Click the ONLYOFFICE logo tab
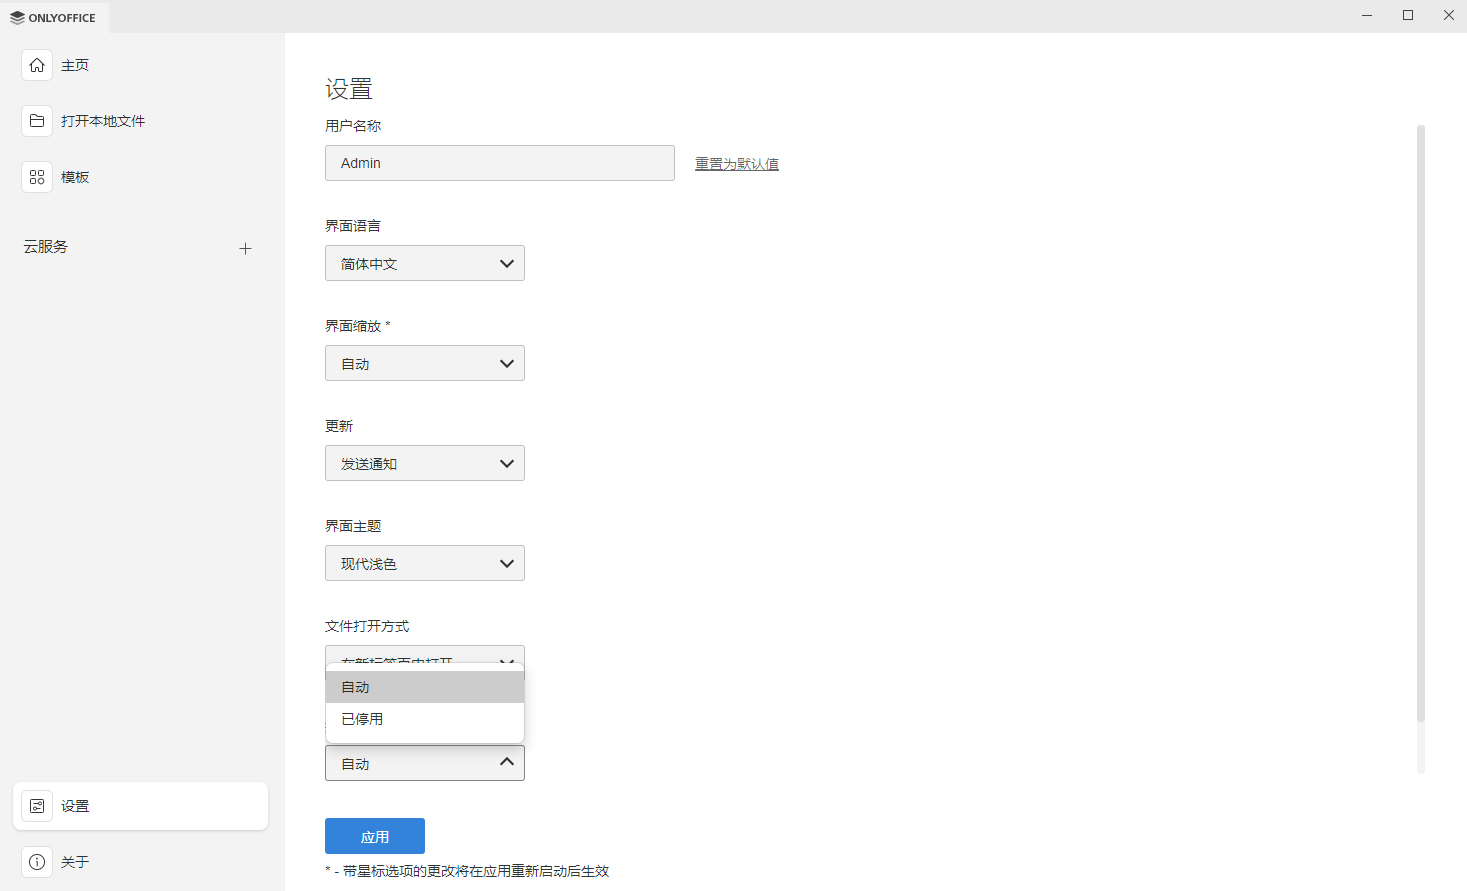The height and width of the screenshot is (891, 1467). pos(54,17)
